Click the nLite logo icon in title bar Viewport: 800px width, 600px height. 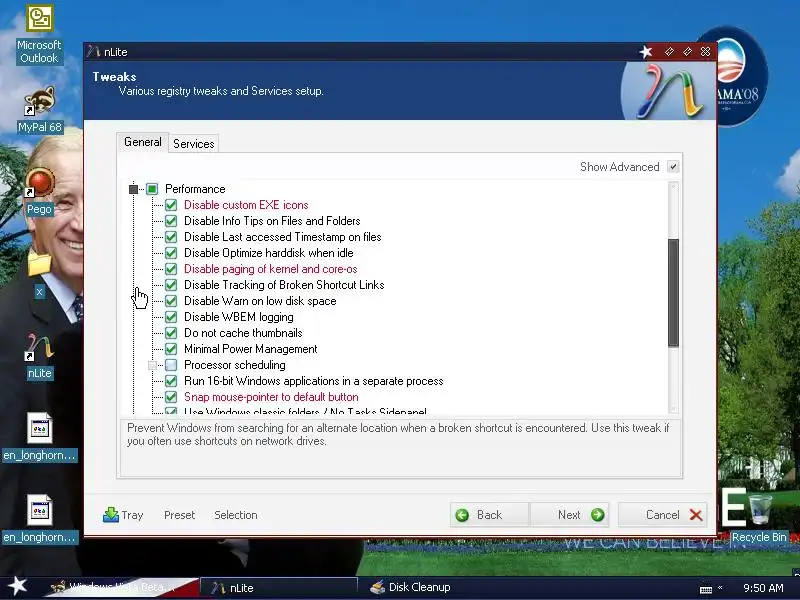[x=93, y=52]
